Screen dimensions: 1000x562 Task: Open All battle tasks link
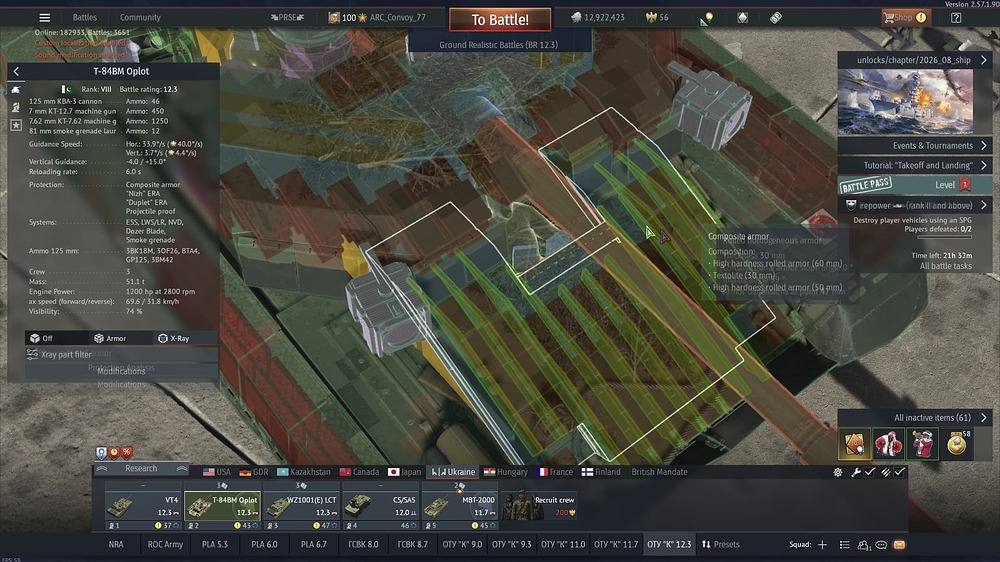pos(945,266)
